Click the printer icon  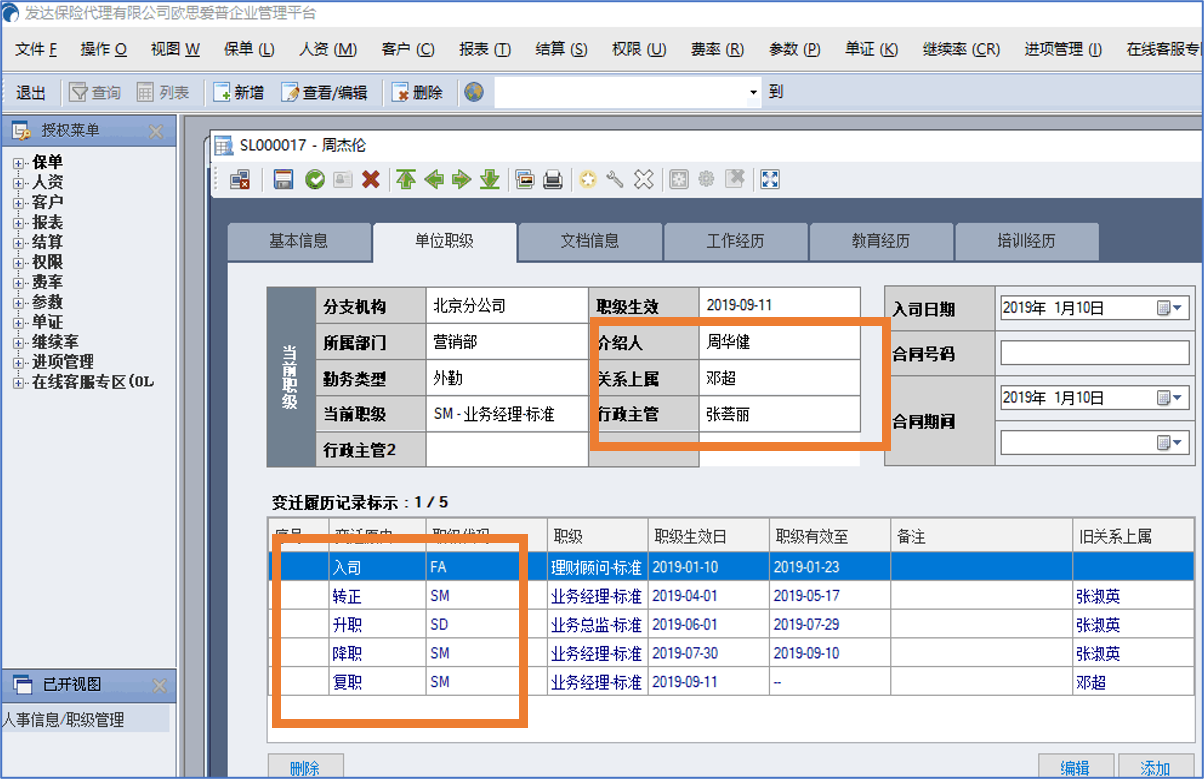tap(553, 180)
